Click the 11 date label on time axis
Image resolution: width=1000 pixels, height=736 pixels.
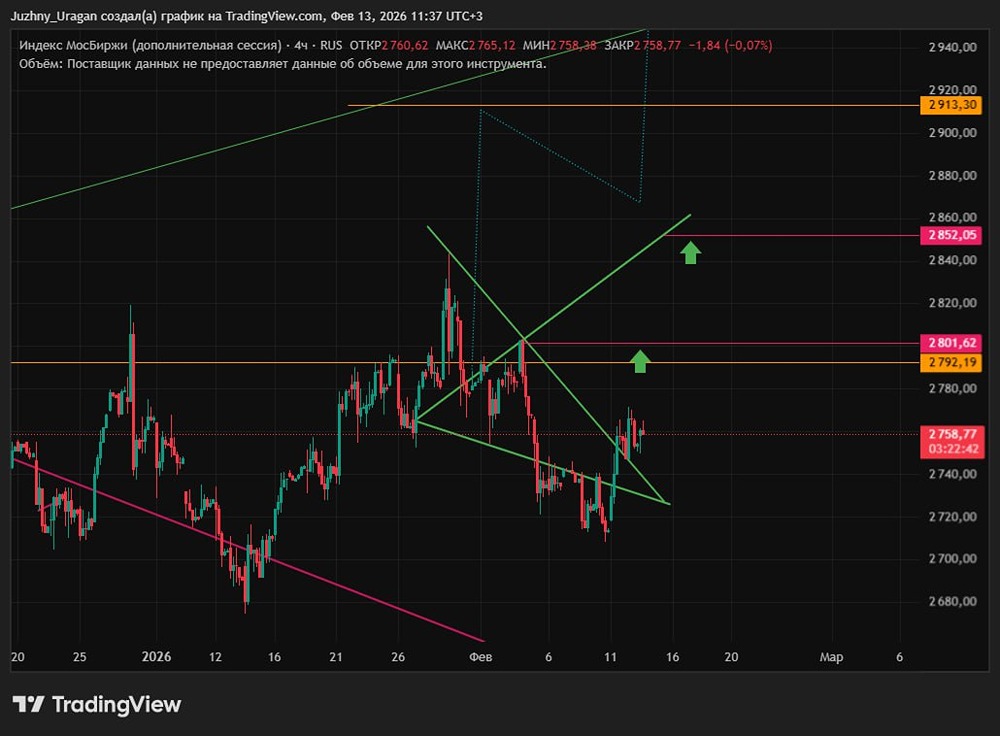point(610,657)
